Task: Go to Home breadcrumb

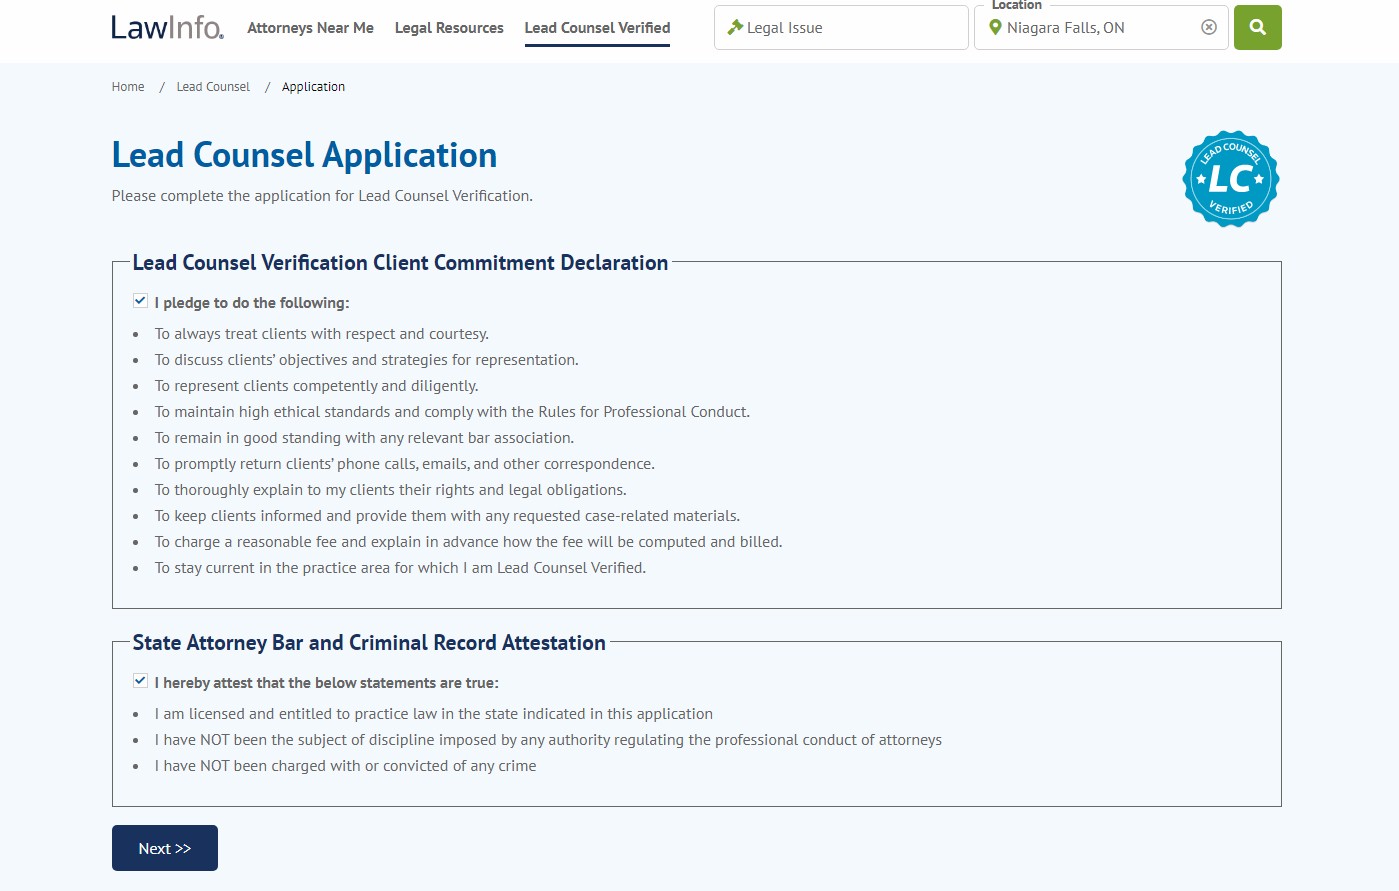Action: point(128,87)
